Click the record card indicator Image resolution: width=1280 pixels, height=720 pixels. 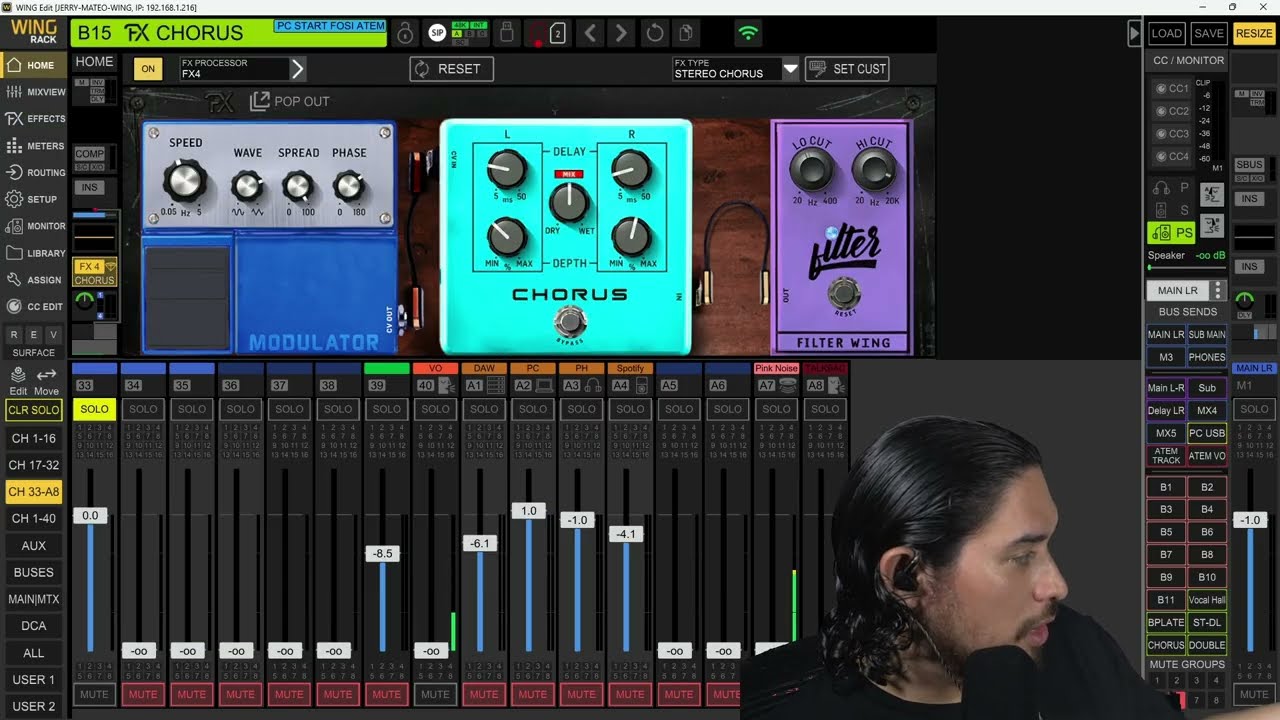pos(557,33)
